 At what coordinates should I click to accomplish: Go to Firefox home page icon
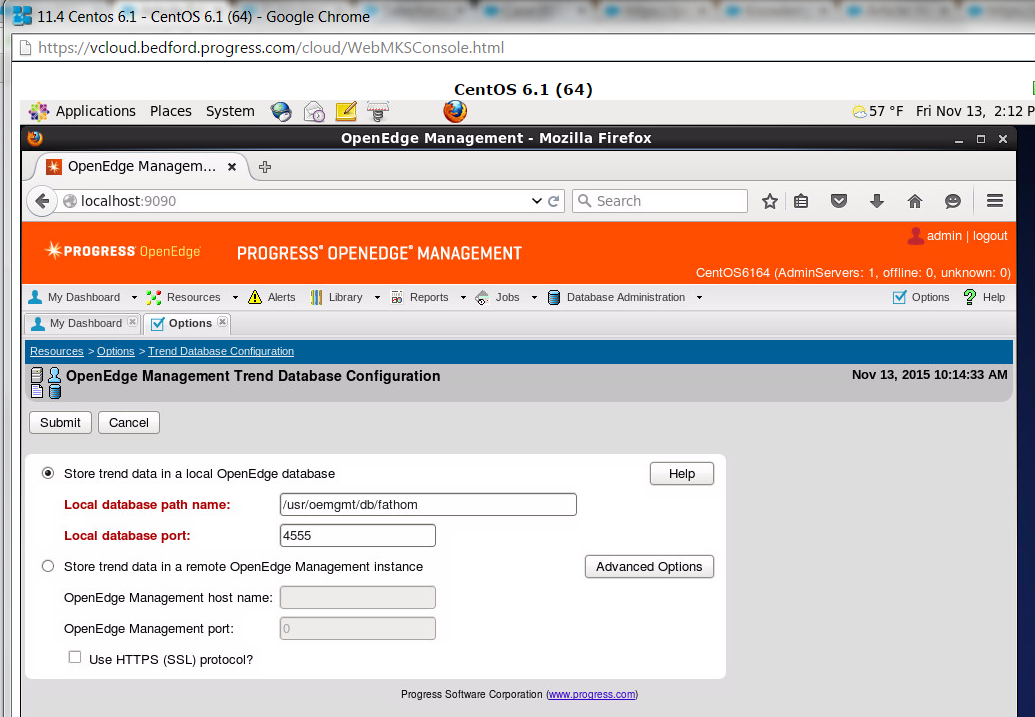pyautogui.click(x=915, y=201)
